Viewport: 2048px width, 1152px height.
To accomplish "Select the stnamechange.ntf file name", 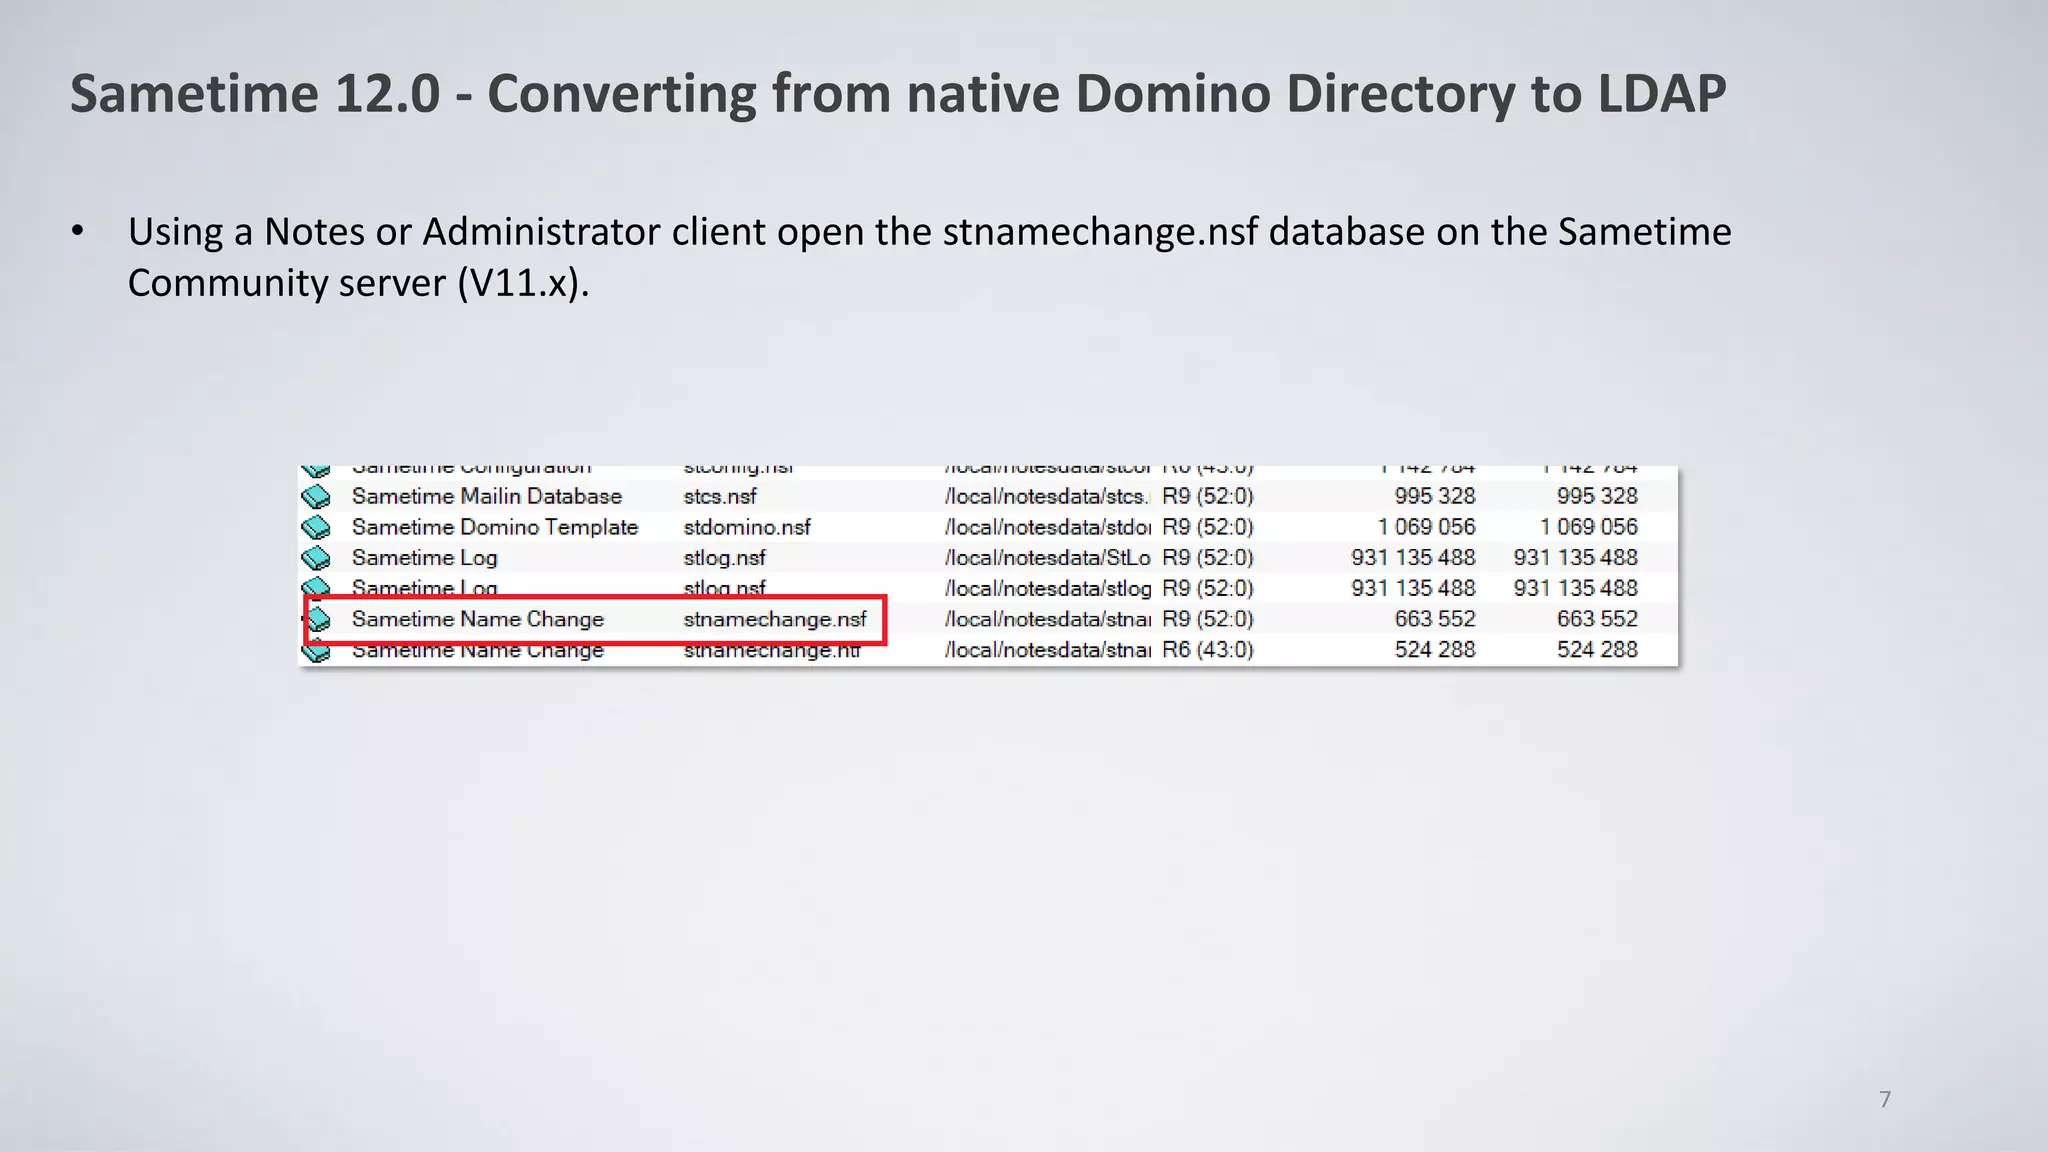I will coord(772,650).
